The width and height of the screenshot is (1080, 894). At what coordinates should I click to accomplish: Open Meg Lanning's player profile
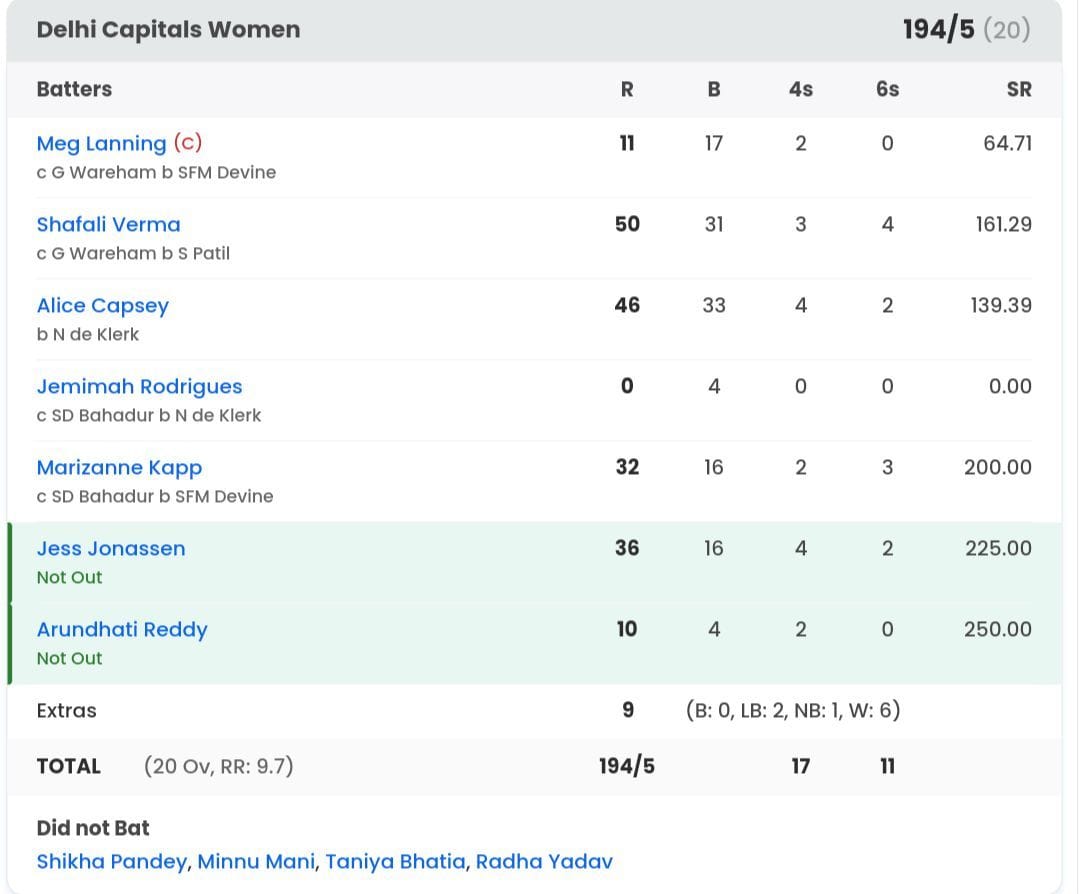pos(100,143)
